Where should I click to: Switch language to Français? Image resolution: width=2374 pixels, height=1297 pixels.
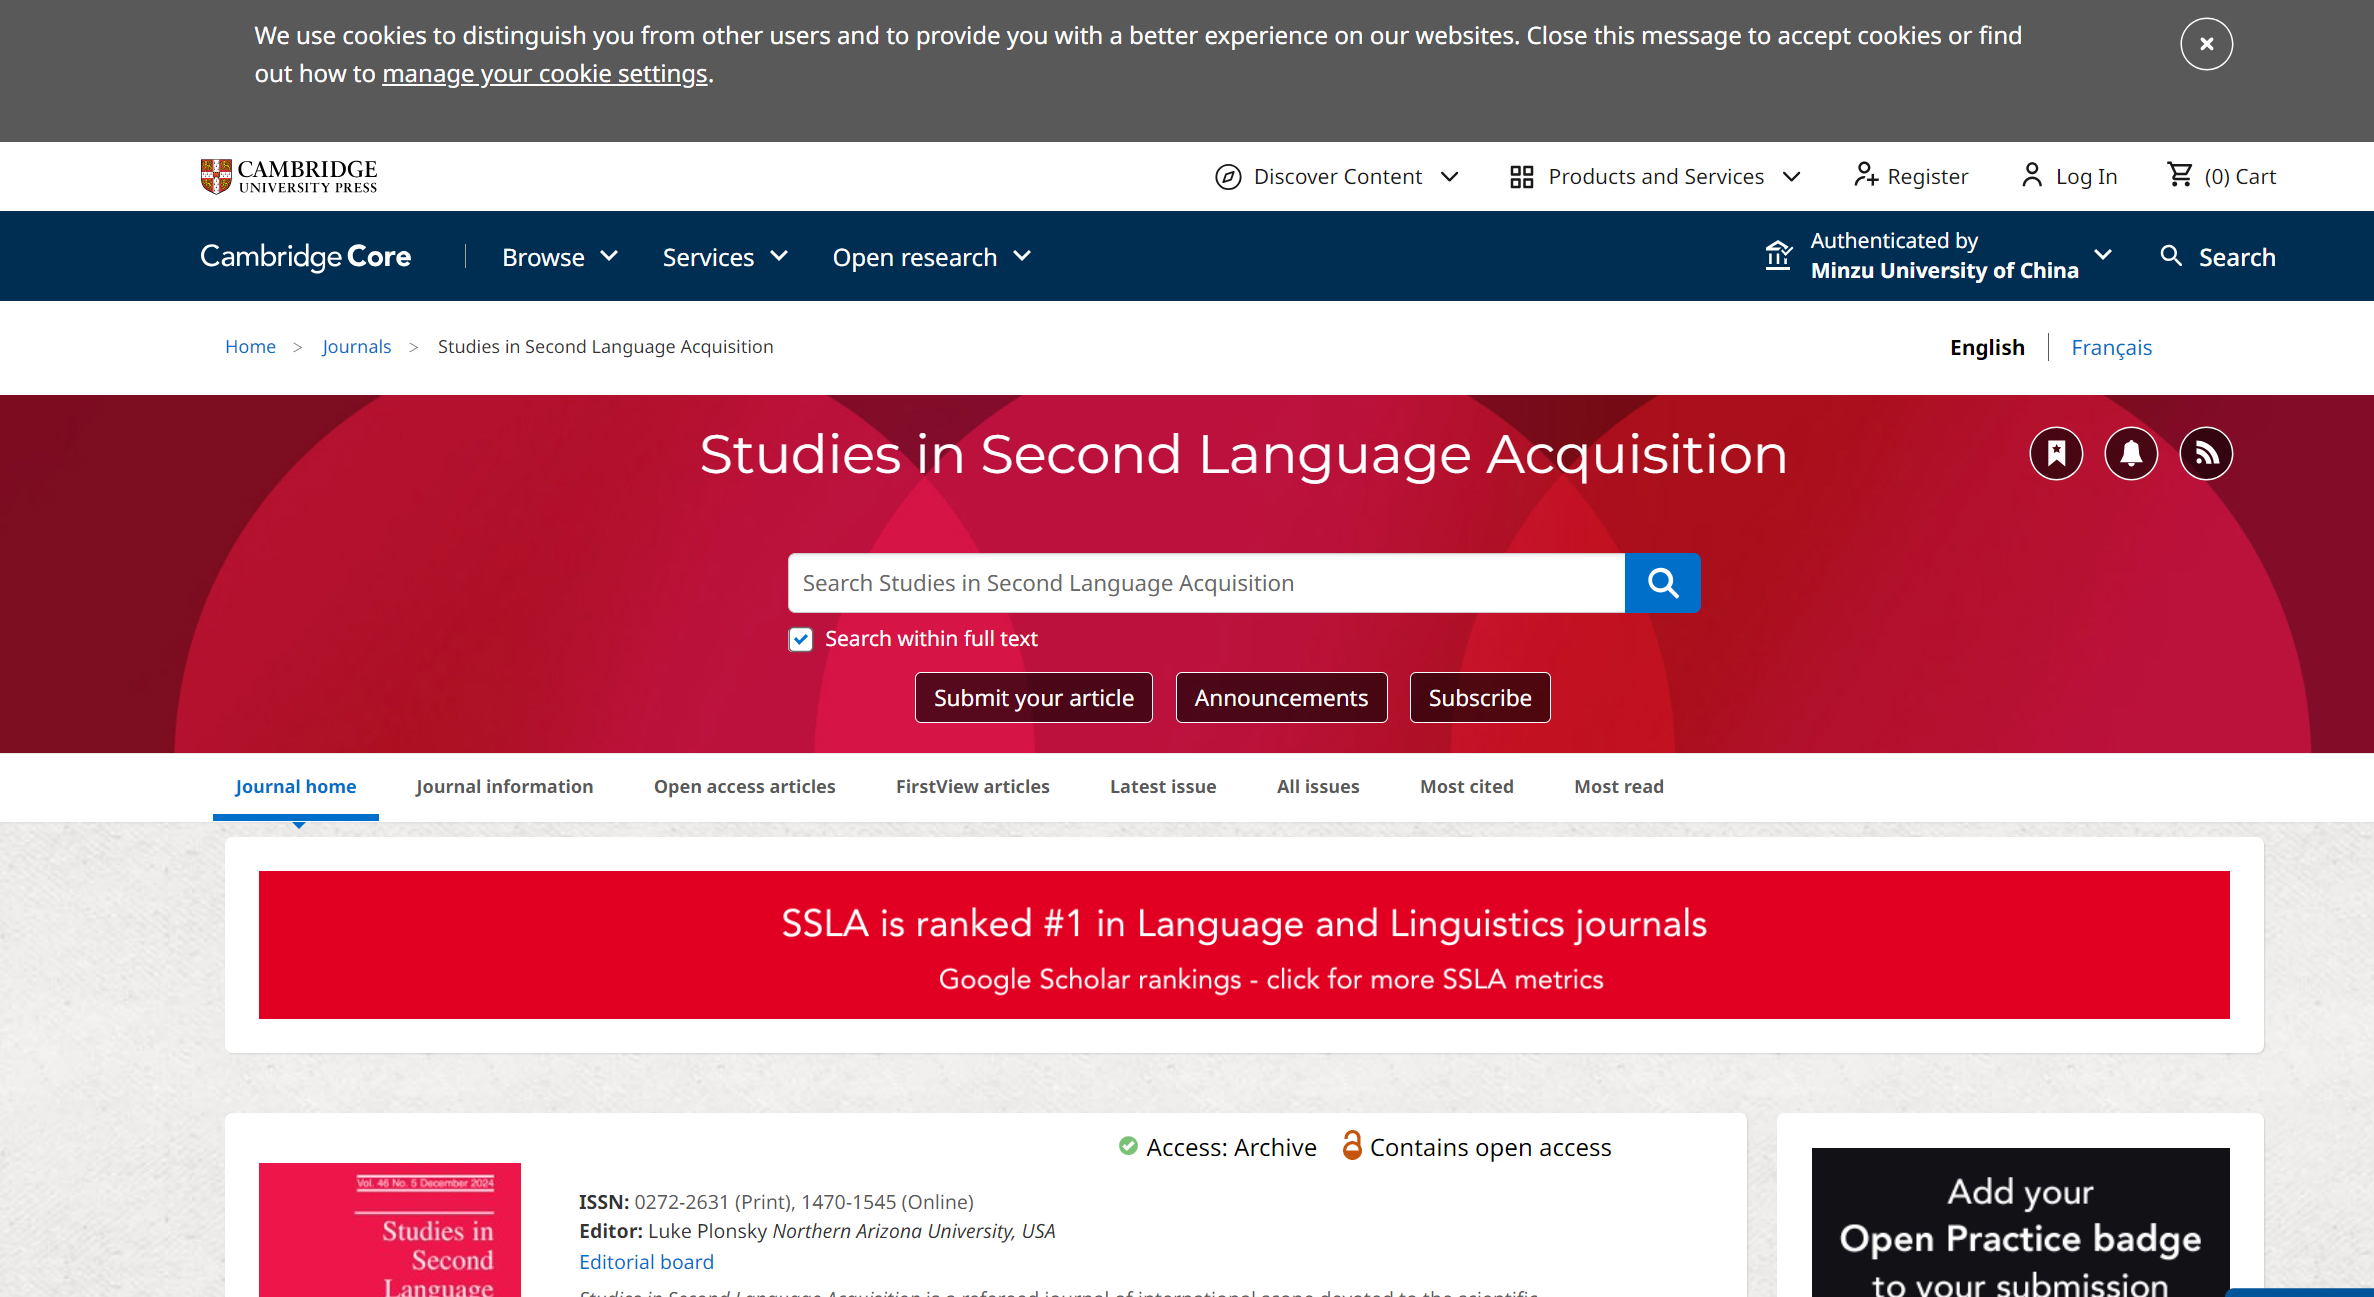coord(2111,347)
